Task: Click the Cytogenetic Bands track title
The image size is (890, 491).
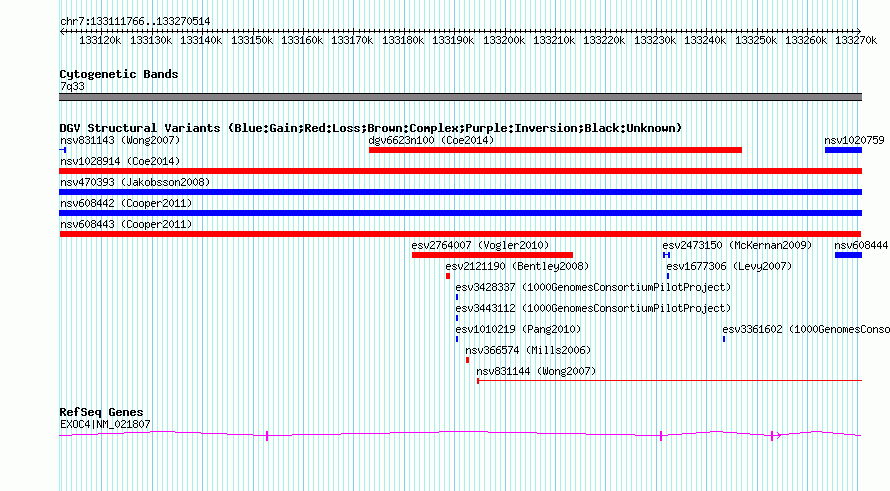Action: click(119, 74)
